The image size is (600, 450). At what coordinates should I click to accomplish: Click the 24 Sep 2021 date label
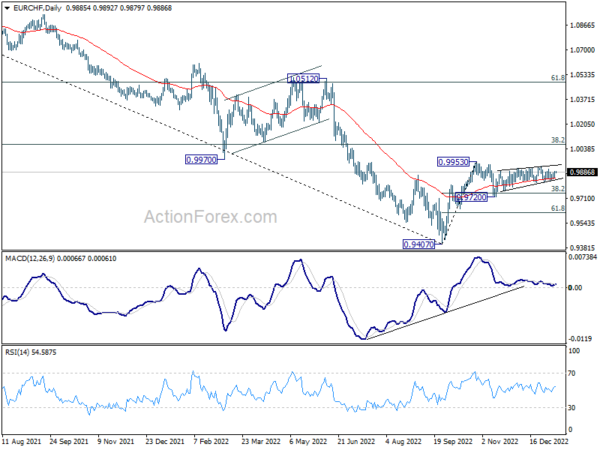click(x=69, y=441)
